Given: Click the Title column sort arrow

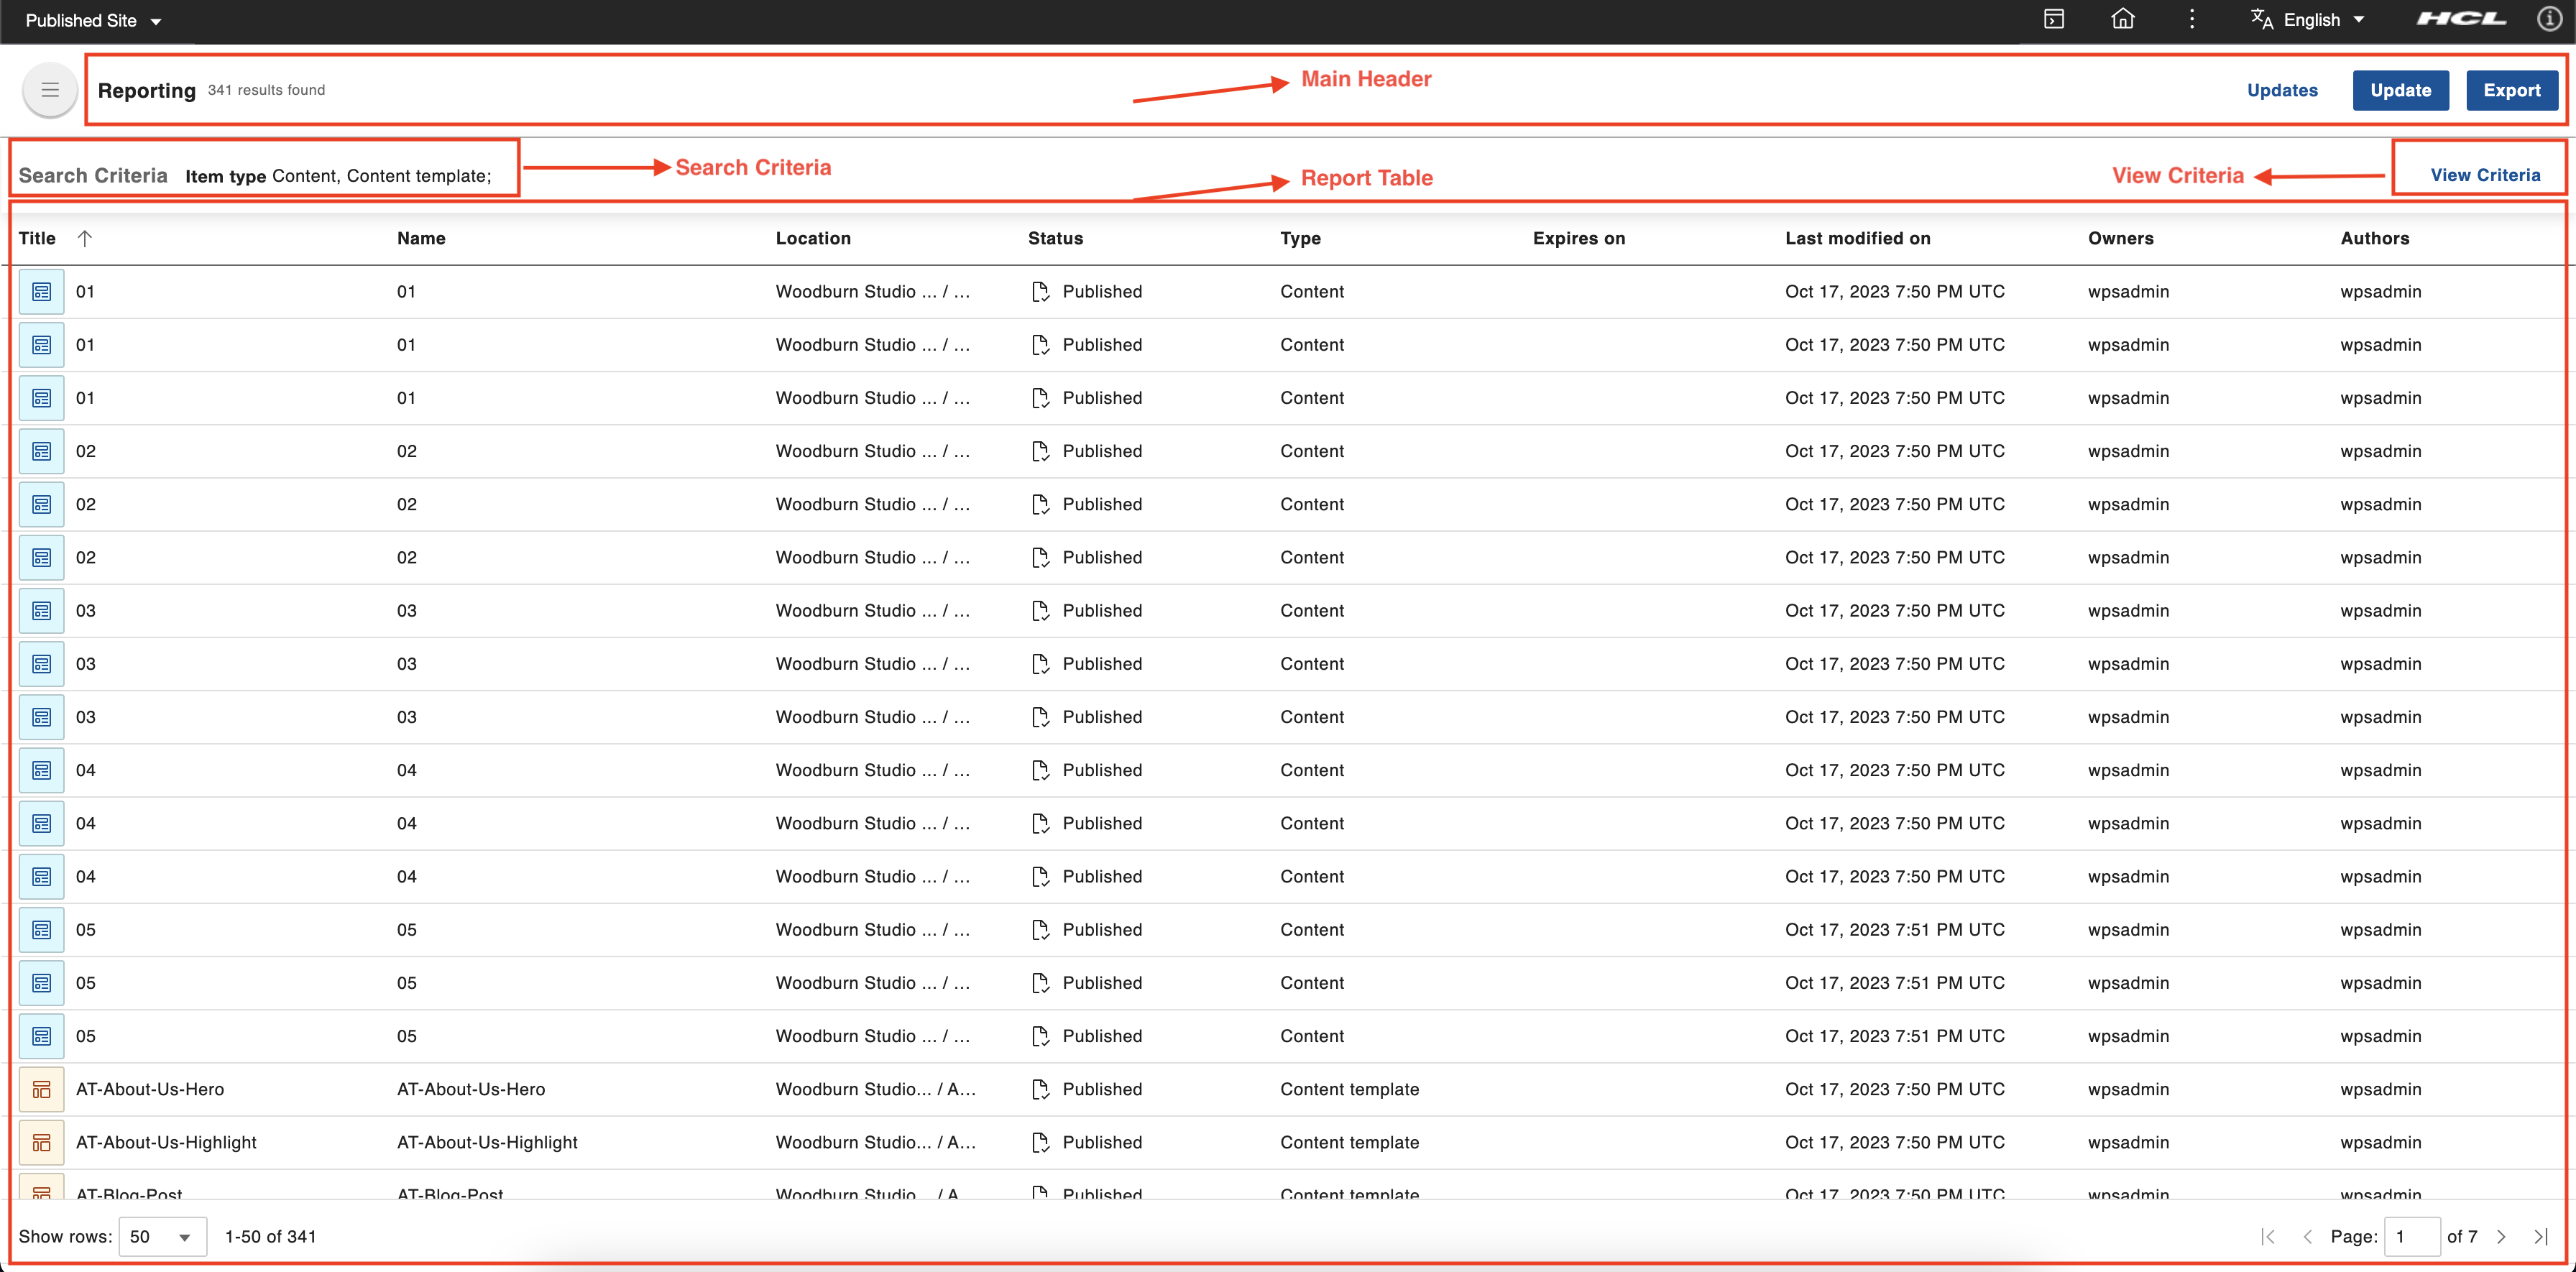Looking at the screenshot, I should tap(85, 238).
